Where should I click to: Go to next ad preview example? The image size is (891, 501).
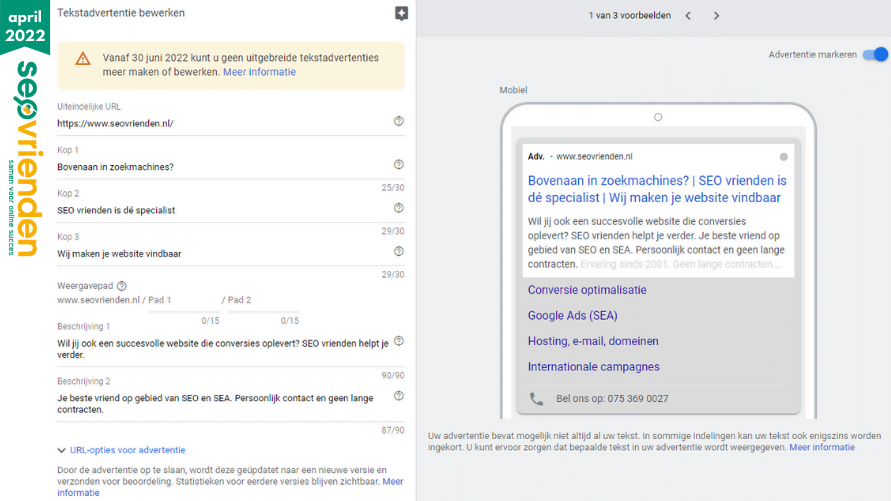(716, 15)
